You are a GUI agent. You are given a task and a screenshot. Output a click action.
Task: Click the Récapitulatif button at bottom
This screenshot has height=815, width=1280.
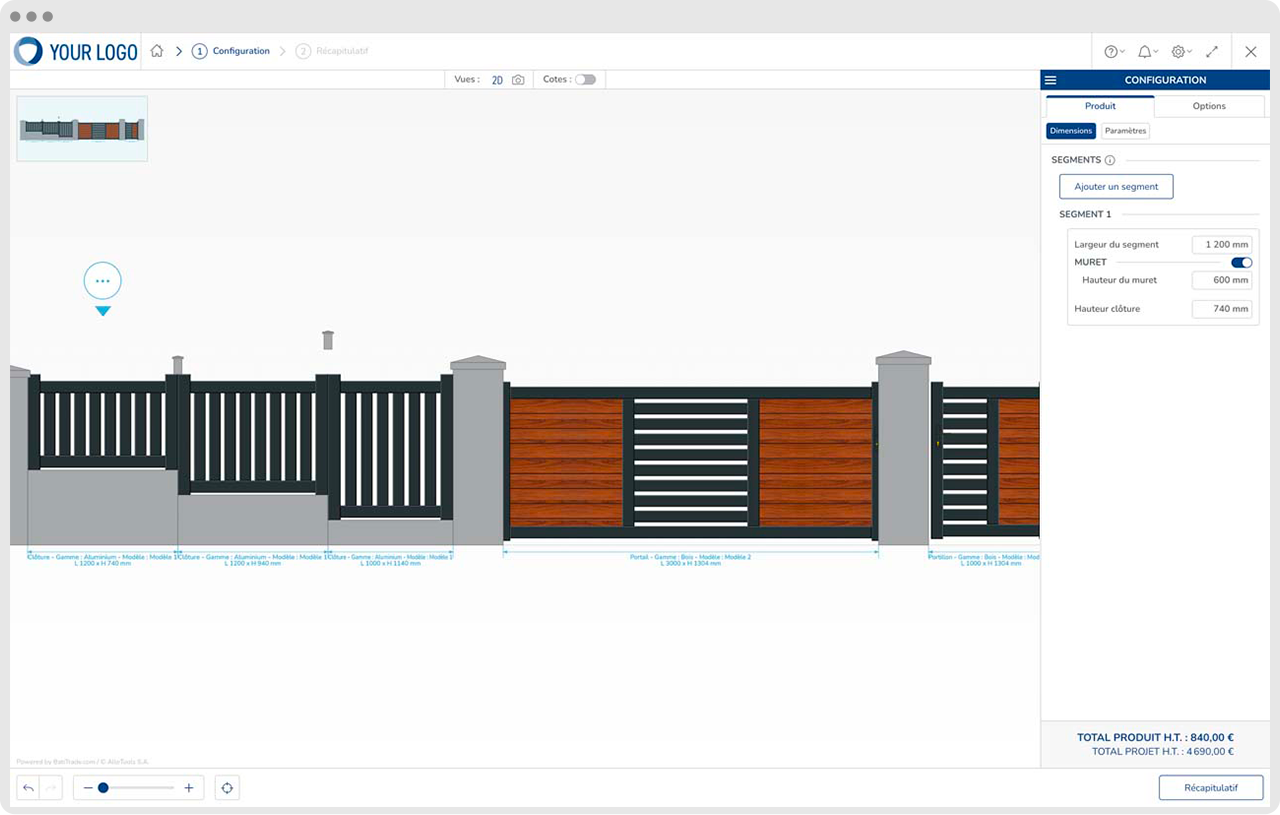[x=1211, y=788]
